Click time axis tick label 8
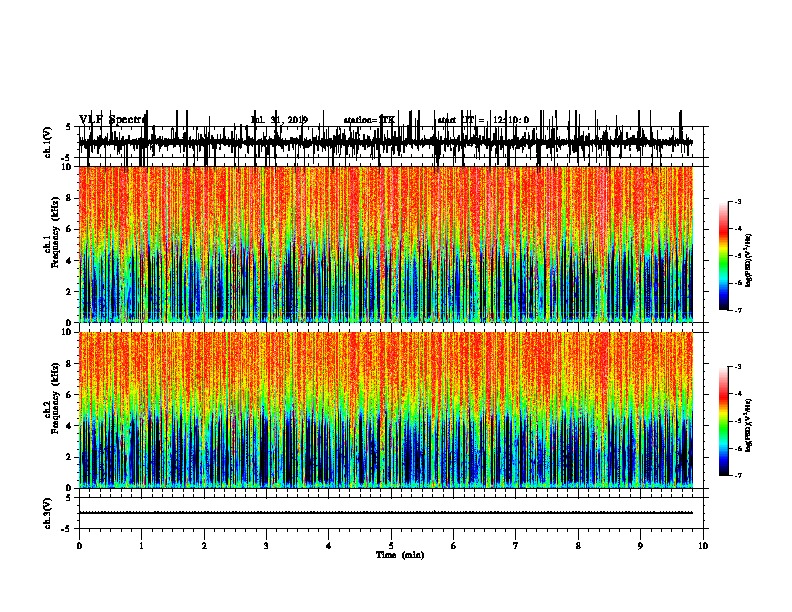Image resolution: width=792 pixels, height=612 pixels. [578, 546]
